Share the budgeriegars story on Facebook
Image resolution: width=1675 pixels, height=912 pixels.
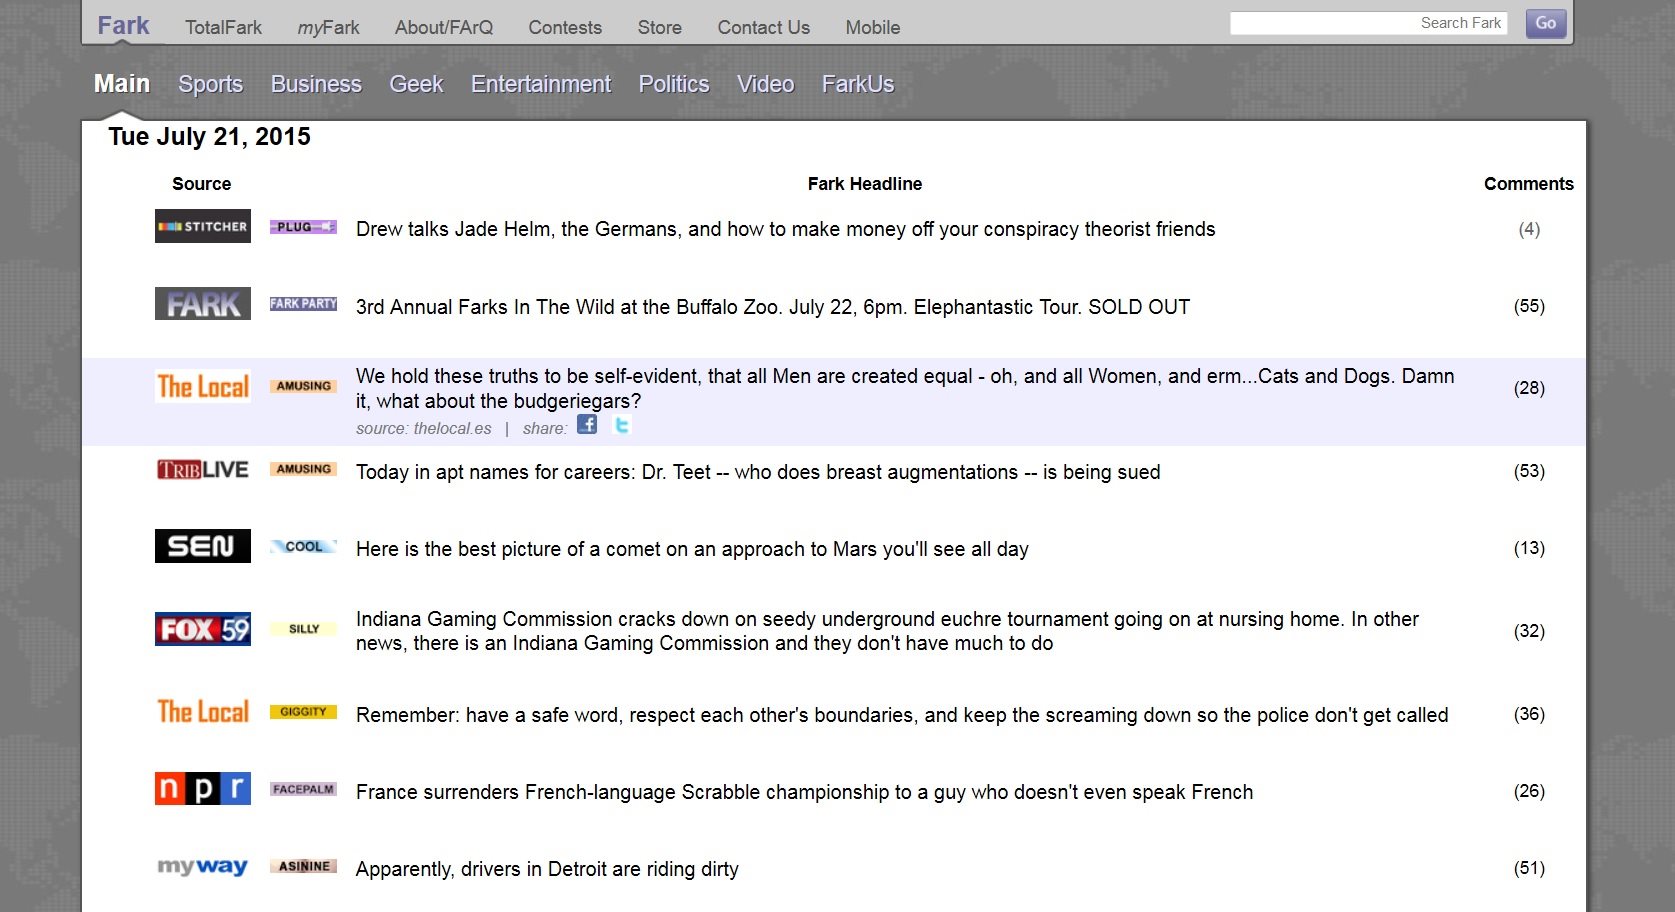point(587,424)
